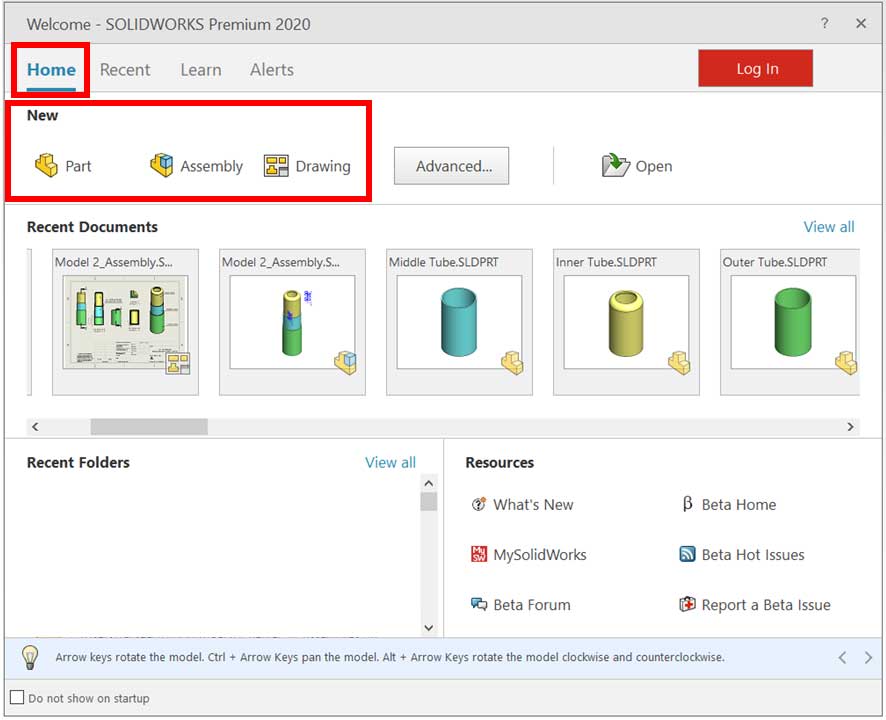Open the Beta Forum link text

(532, 605)
